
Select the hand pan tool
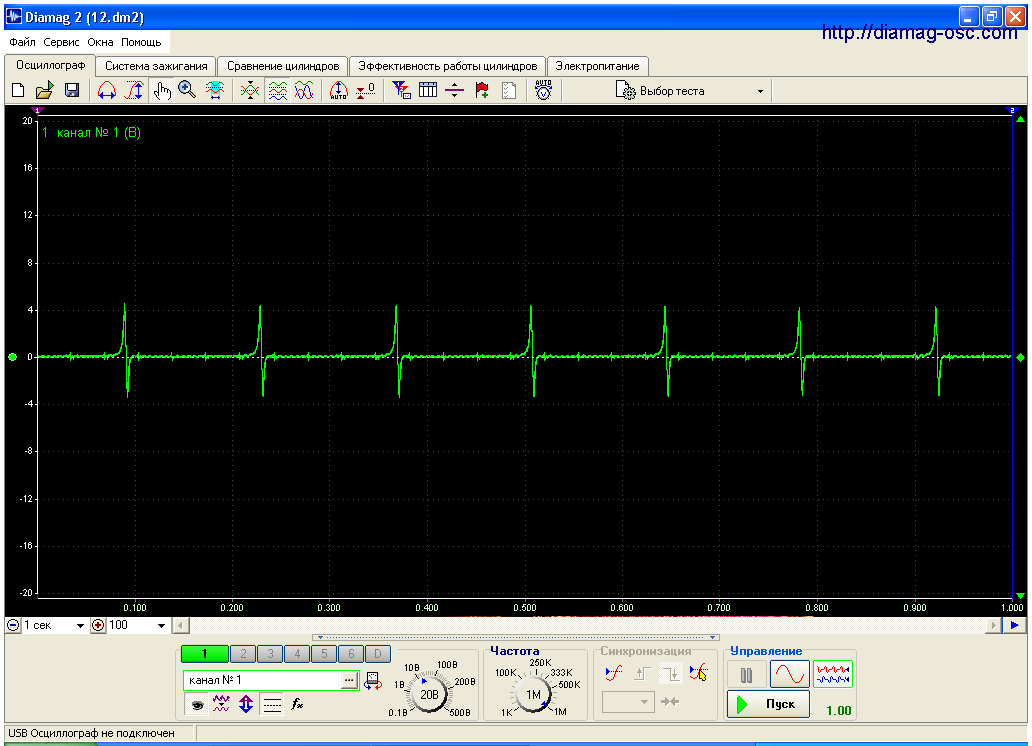(161, 90)
